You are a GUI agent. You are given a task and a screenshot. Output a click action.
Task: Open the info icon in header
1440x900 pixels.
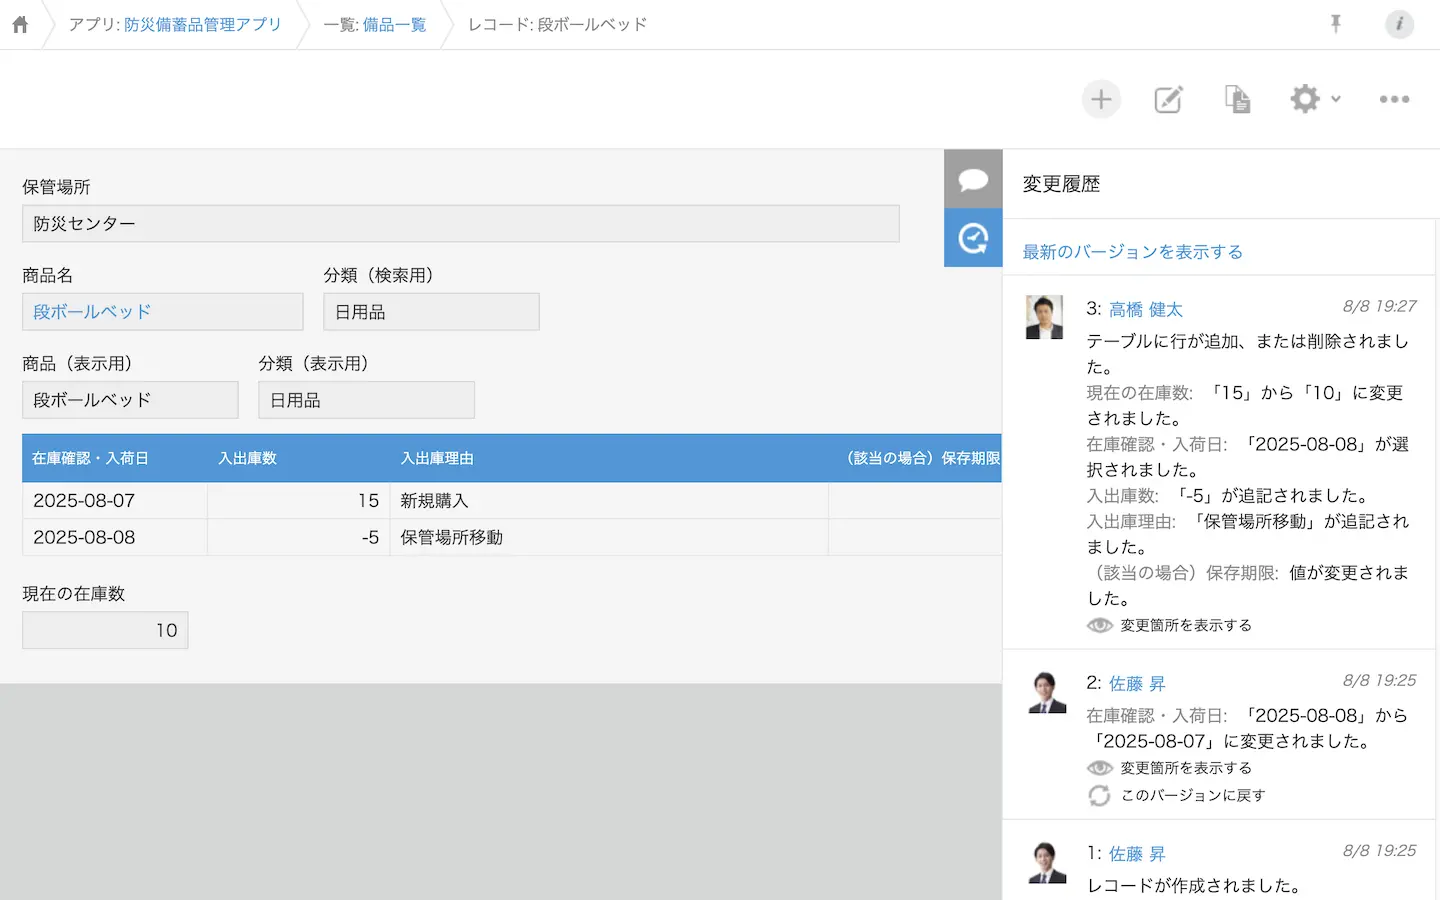(x=1399, y=24)
